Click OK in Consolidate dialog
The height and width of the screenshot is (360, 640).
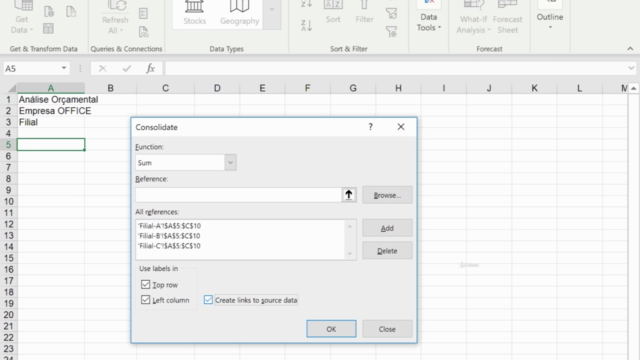point(331,329)
